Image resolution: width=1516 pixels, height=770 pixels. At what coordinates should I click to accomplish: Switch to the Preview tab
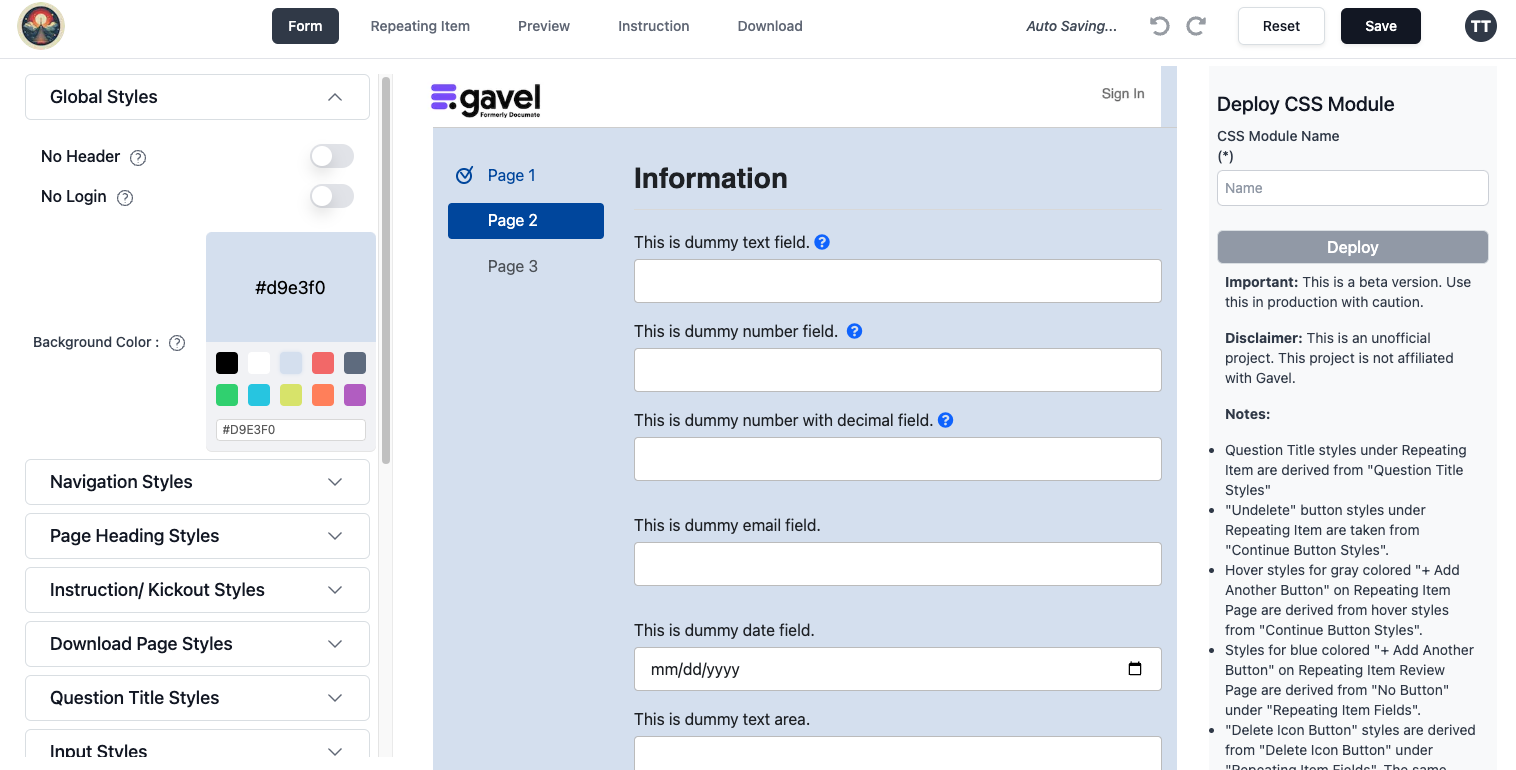[x=544, y=26]
